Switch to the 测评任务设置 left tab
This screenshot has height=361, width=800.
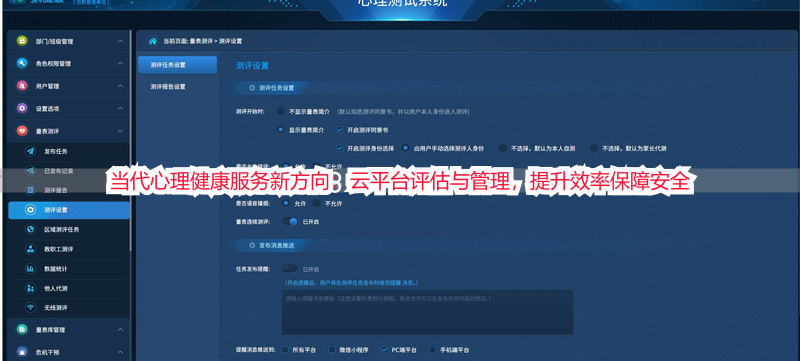[177, 65]
